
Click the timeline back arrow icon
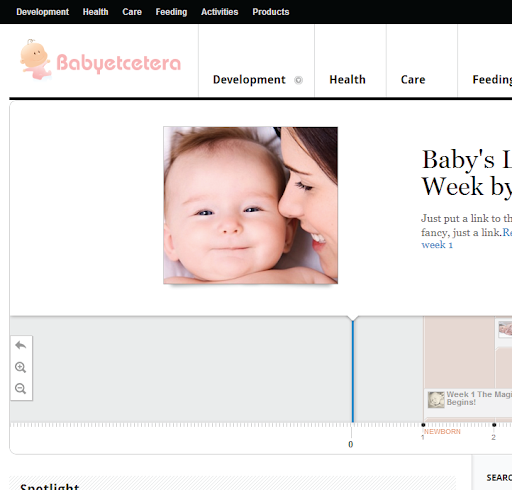[x=21, y=345]
